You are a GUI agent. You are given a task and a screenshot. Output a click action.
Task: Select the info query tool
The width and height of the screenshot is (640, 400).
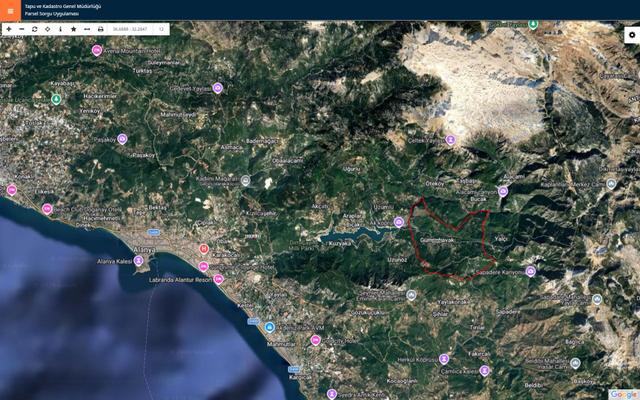click(60, 29)
